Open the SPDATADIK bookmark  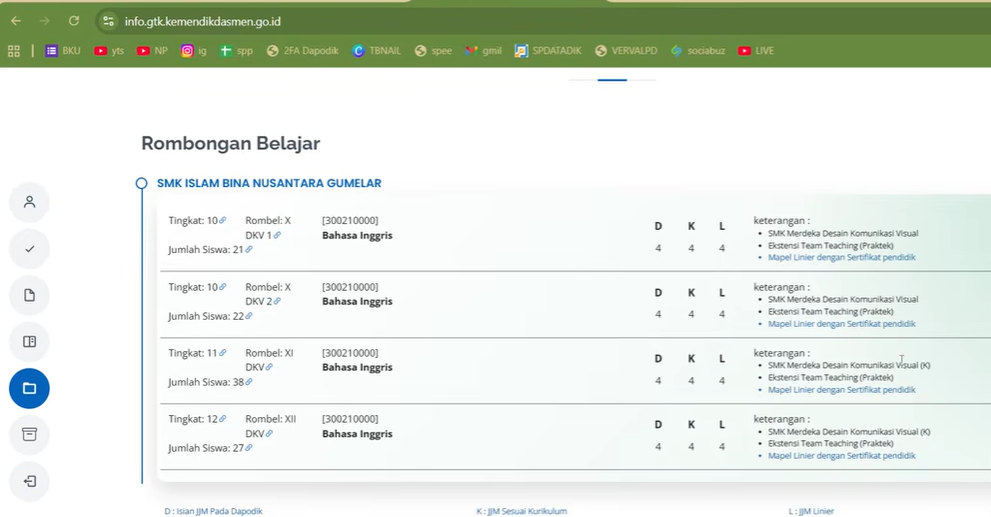click(548, 51)
